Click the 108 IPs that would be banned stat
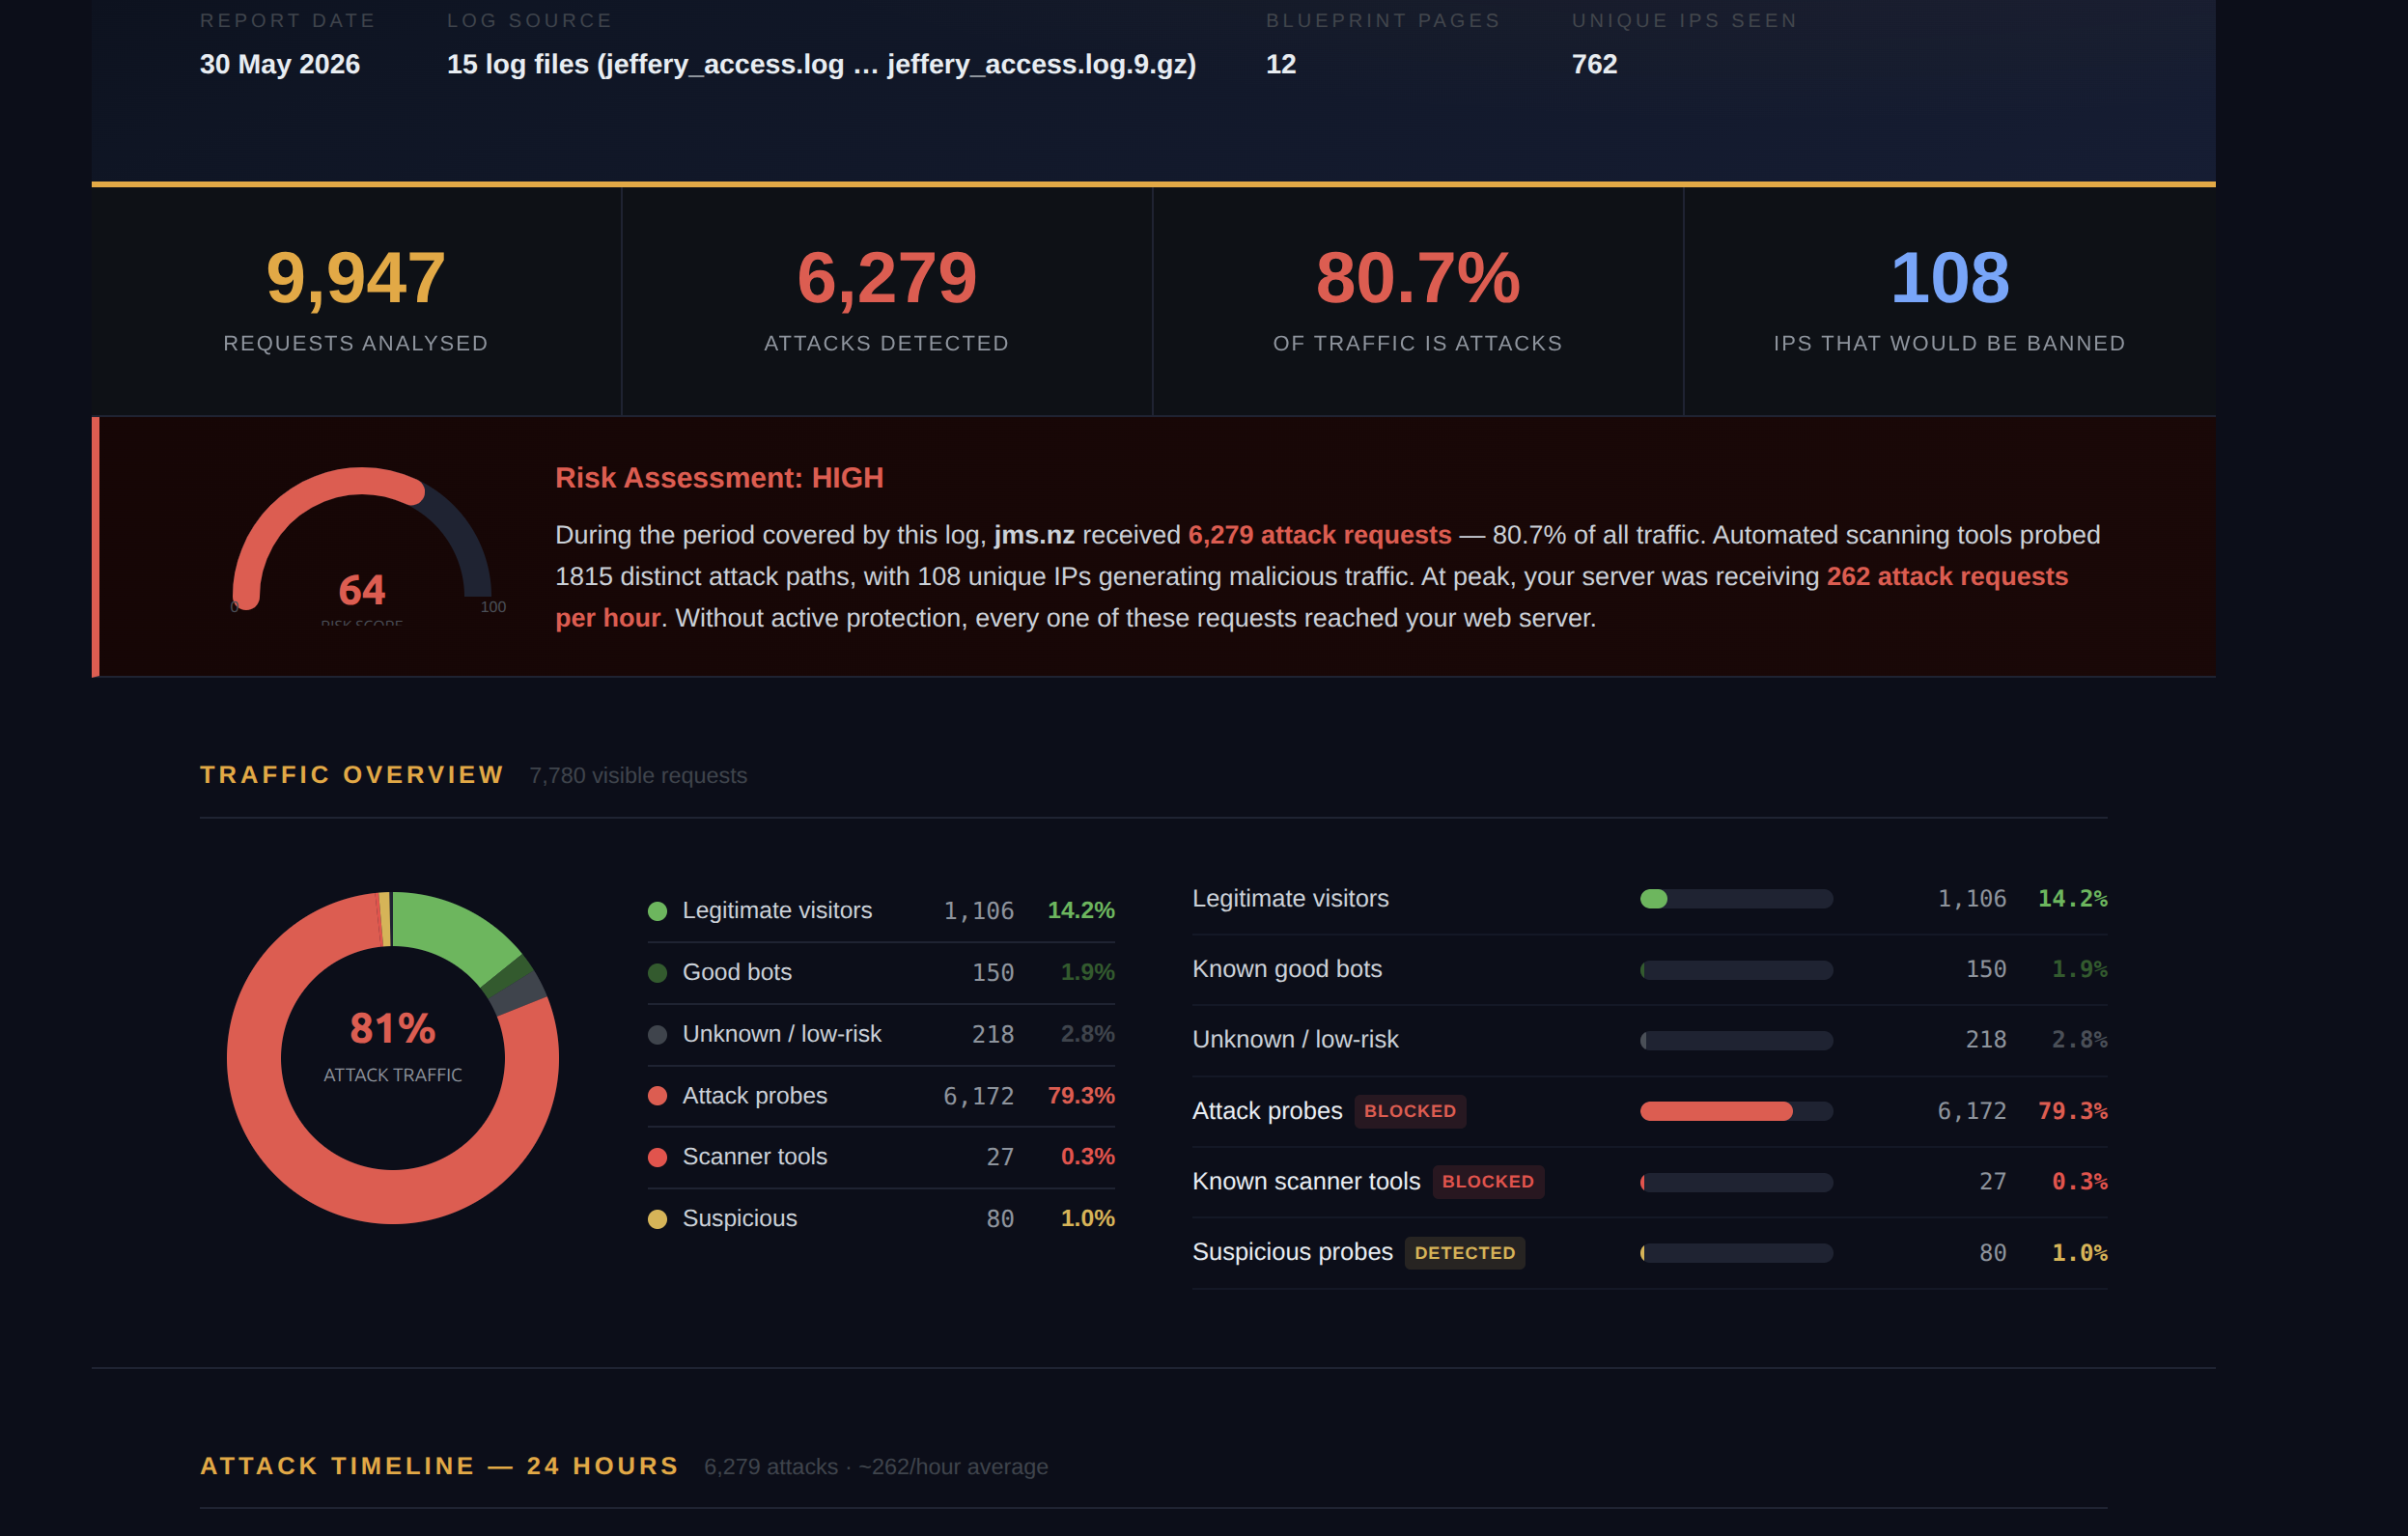The height and width of the screenshot is (1536, 2408). coord(1949,299)
